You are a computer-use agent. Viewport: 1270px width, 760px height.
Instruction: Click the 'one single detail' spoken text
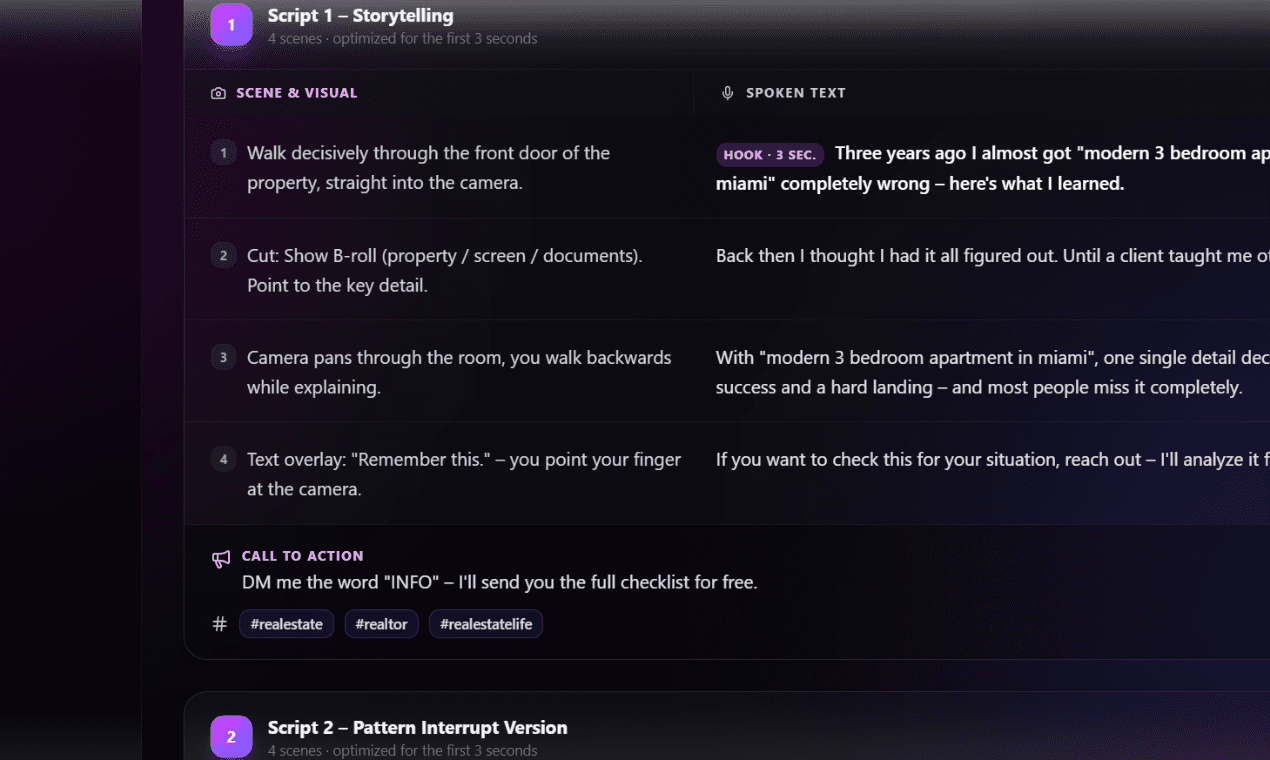[x=993, y=372]
